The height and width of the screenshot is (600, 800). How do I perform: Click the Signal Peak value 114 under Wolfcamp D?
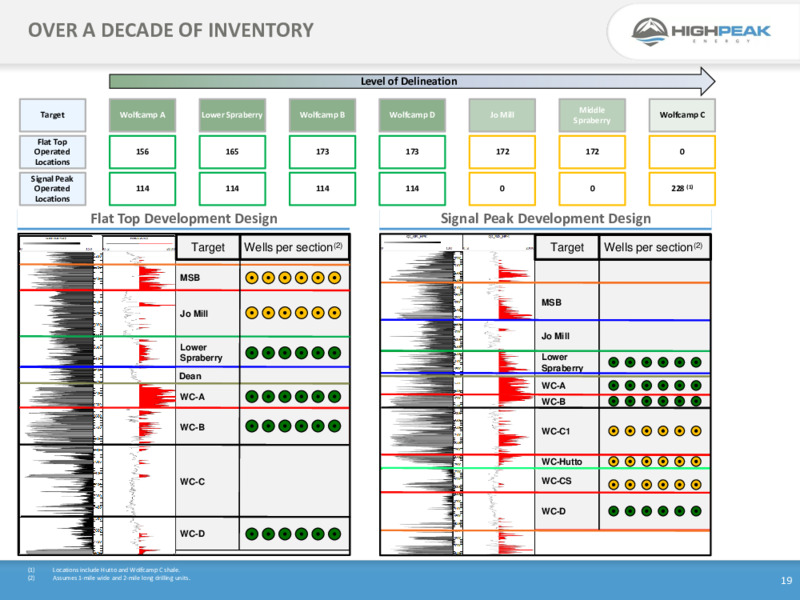click(x=412, y=189)
